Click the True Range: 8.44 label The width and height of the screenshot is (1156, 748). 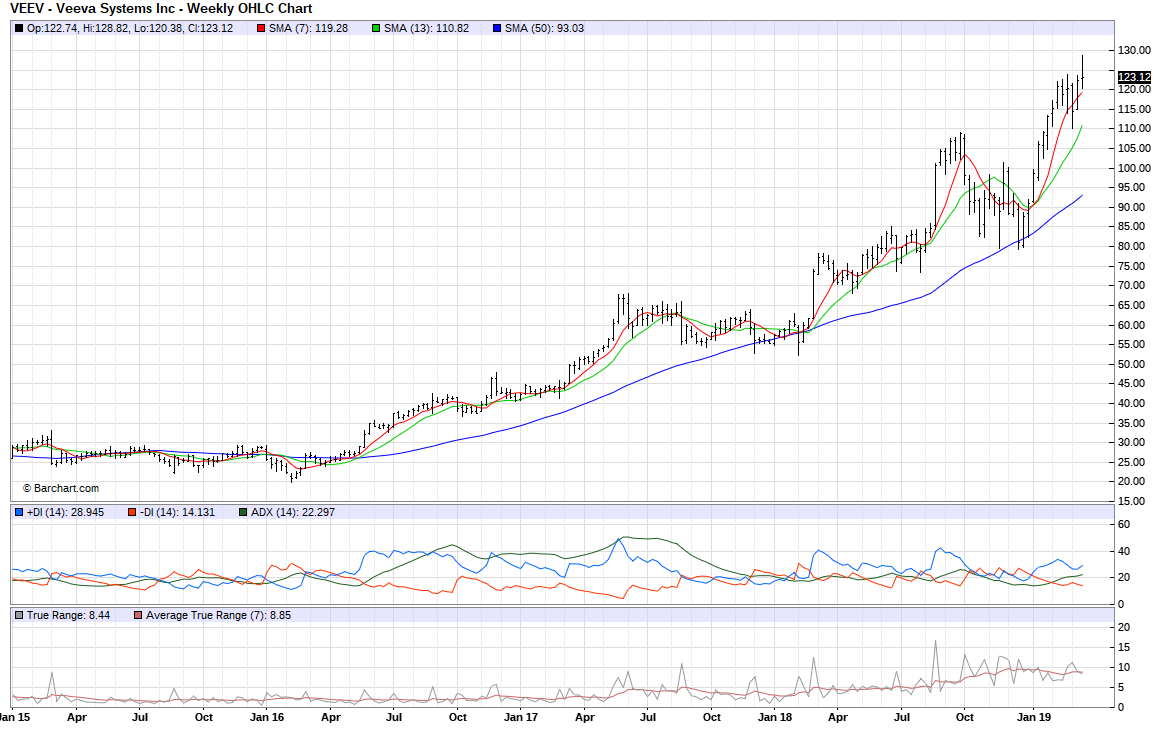point(69,615)
